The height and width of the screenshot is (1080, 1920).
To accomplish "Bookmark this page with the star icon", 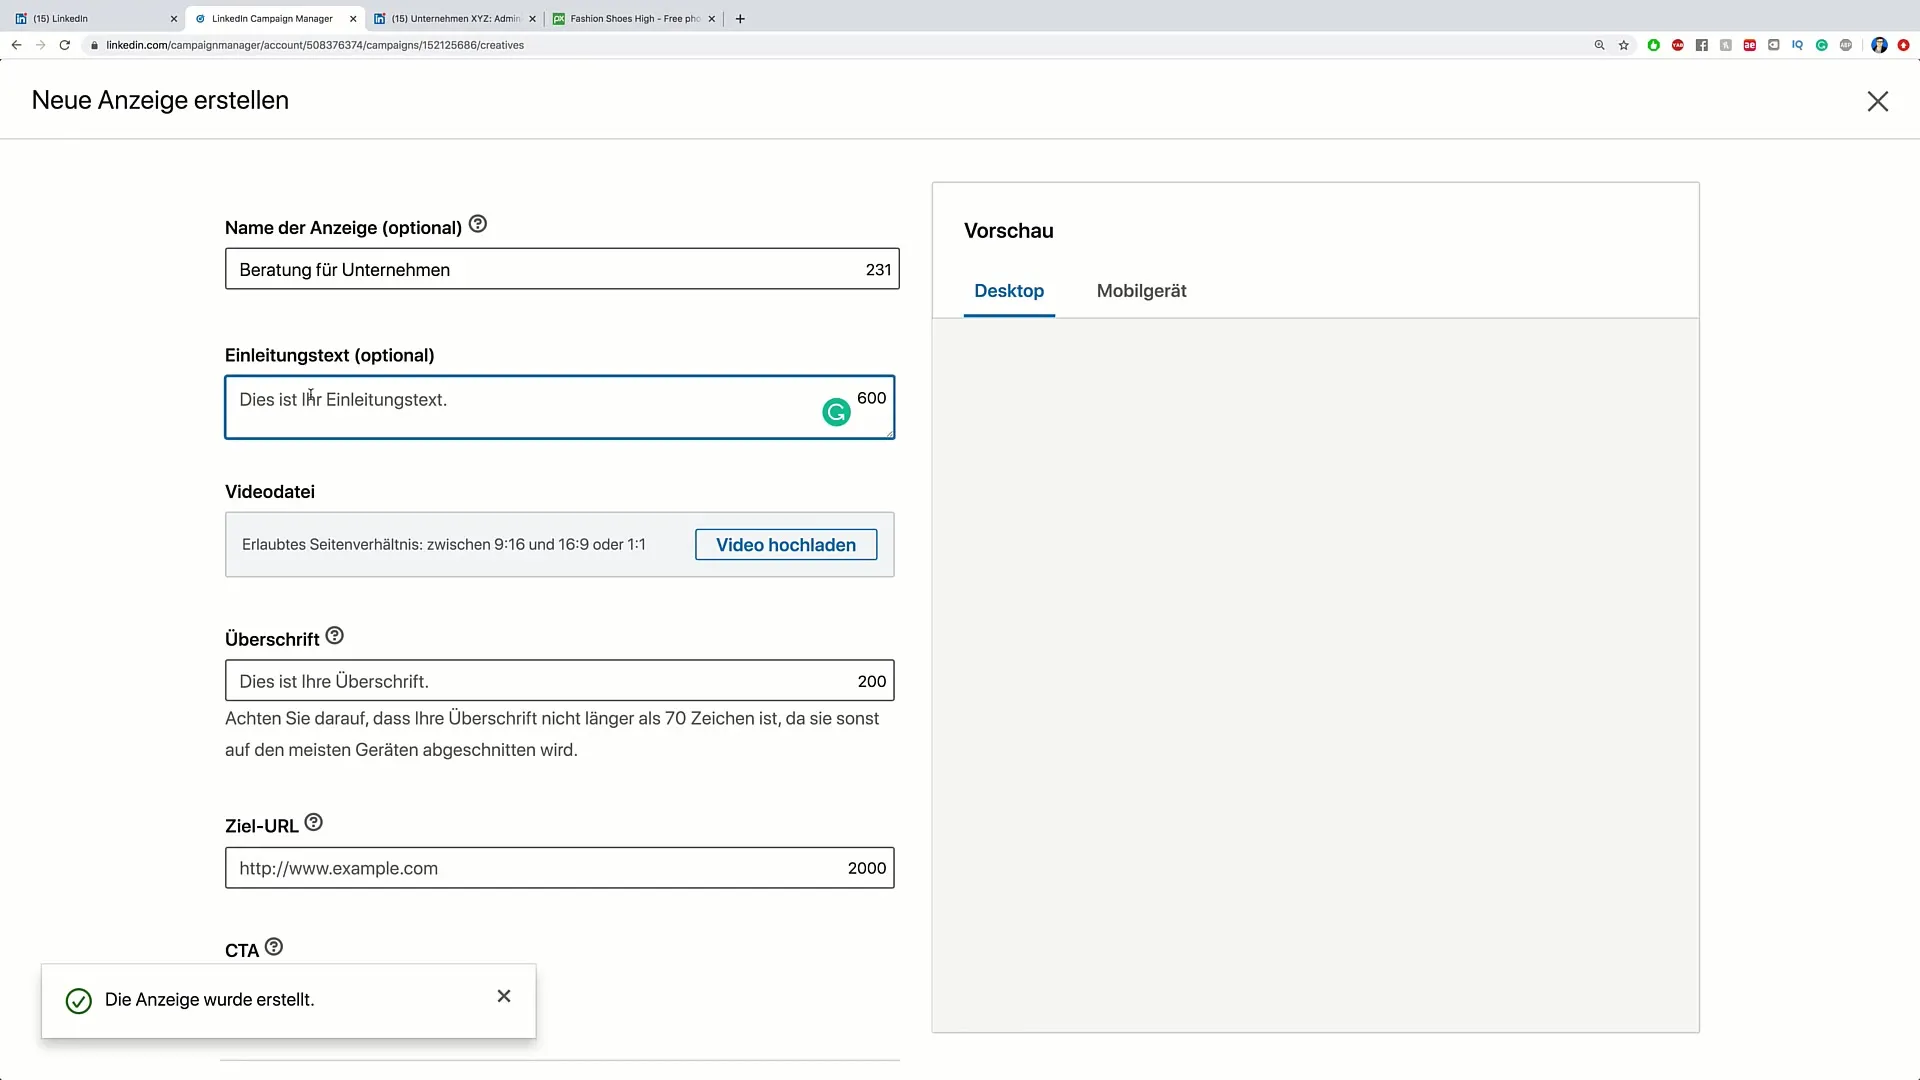I will (x=1624, y=45).
